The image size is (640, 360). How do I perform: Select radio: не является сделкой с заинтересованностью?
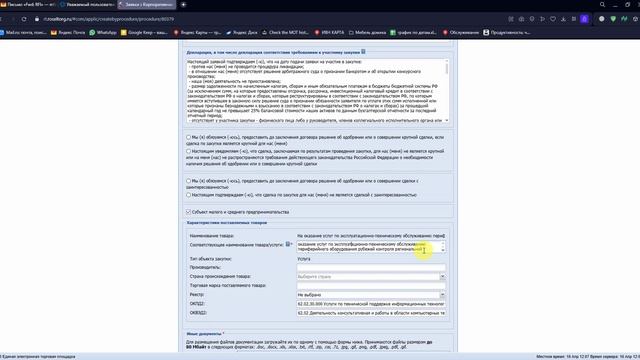(x=189, y=195)
